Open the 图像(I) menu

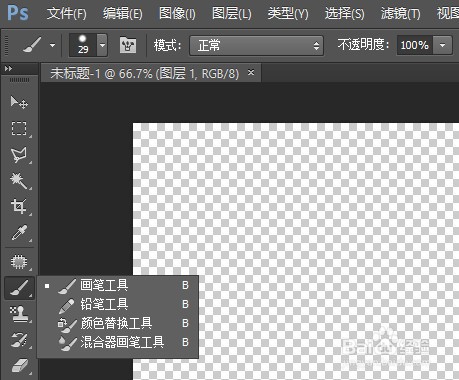[177, 14]
